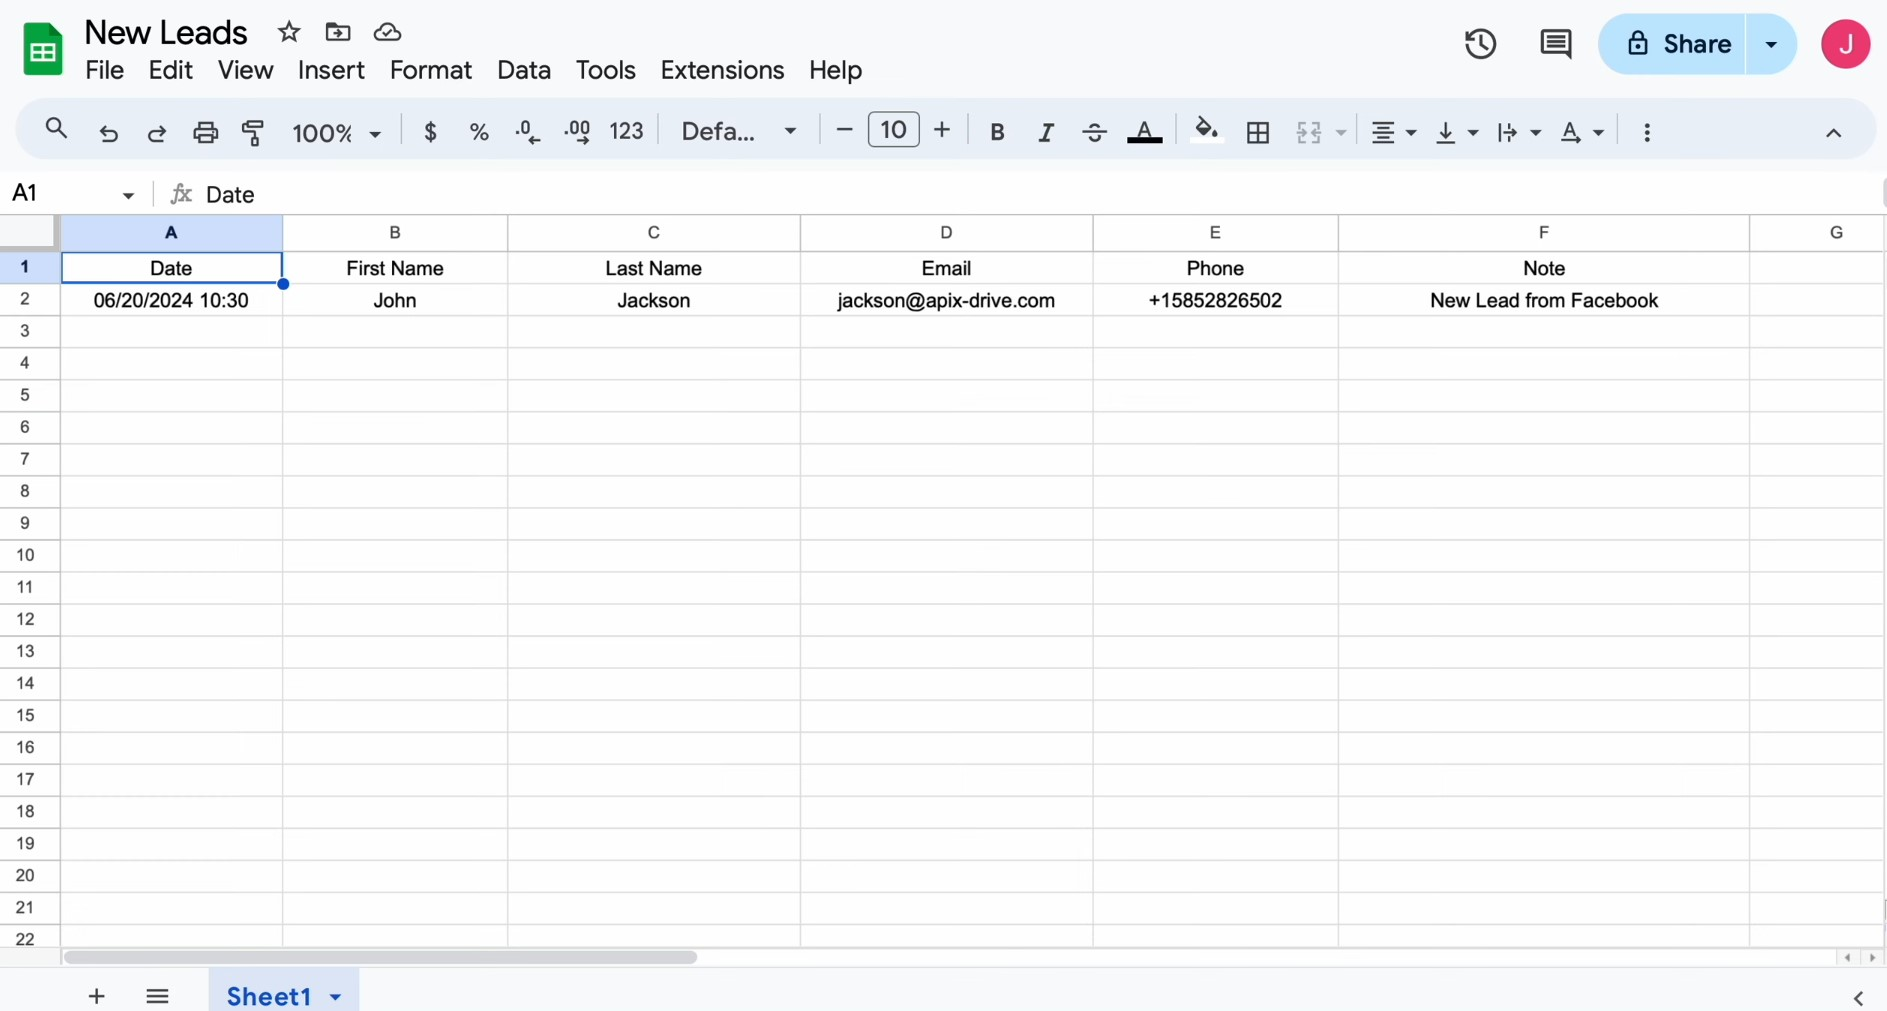Apply percent format
The height and width of the screenshot is (1011, 1887).
(x=479, y=131)
